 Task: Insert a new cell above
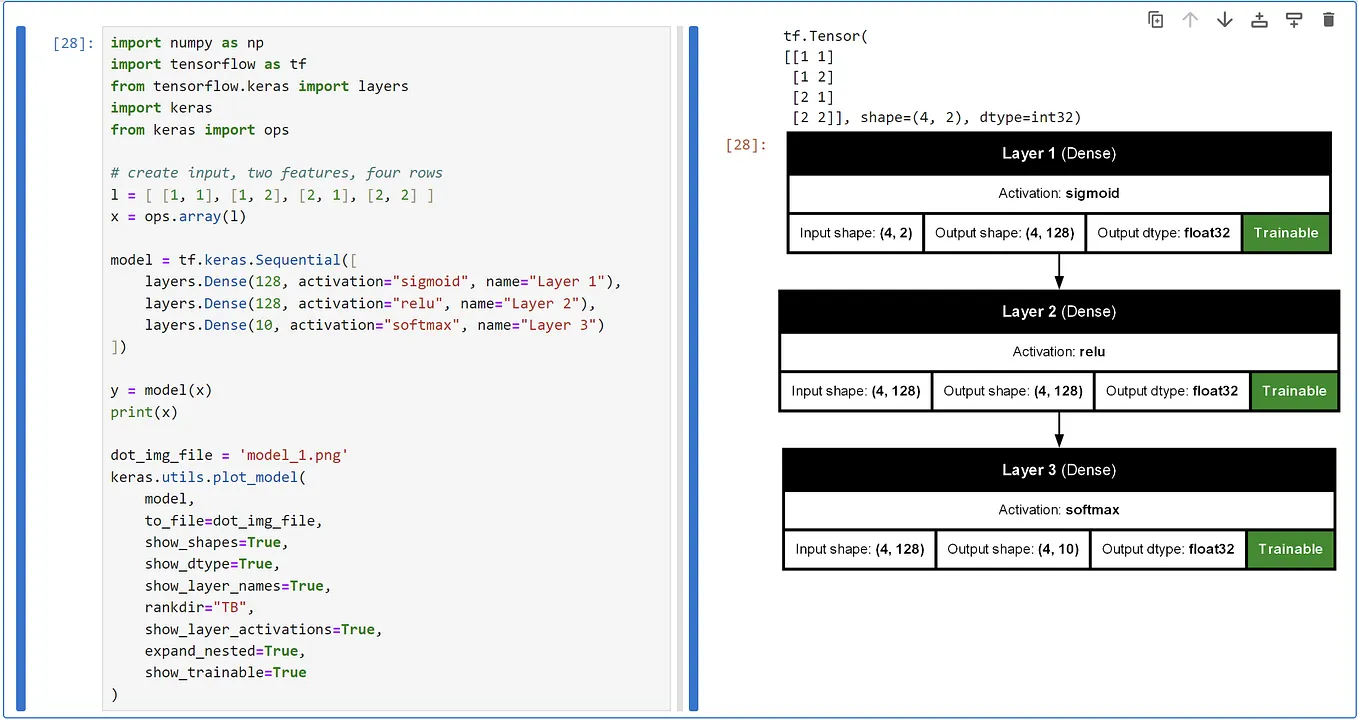1259,19
